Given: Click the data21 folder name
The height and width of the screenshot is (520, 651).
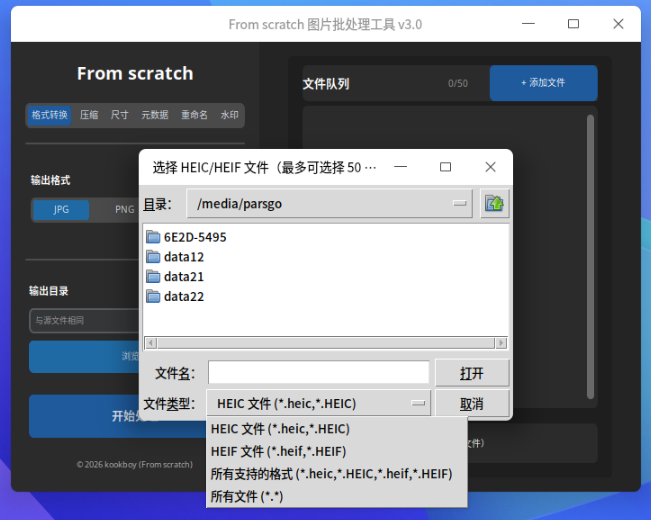Looking at the screenshot, I should point(184,277).
